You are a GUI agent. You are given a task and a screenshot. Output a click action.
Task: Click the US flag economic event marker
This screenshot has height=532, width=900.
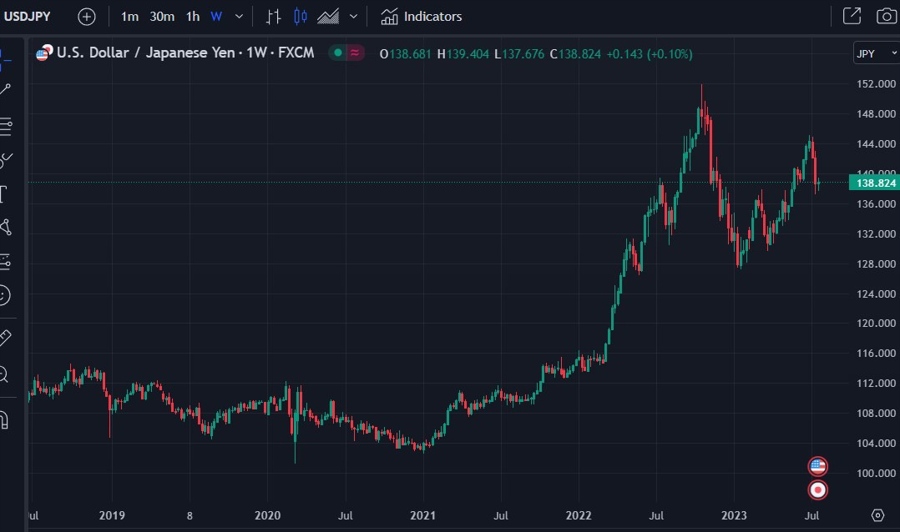(817, 466)
